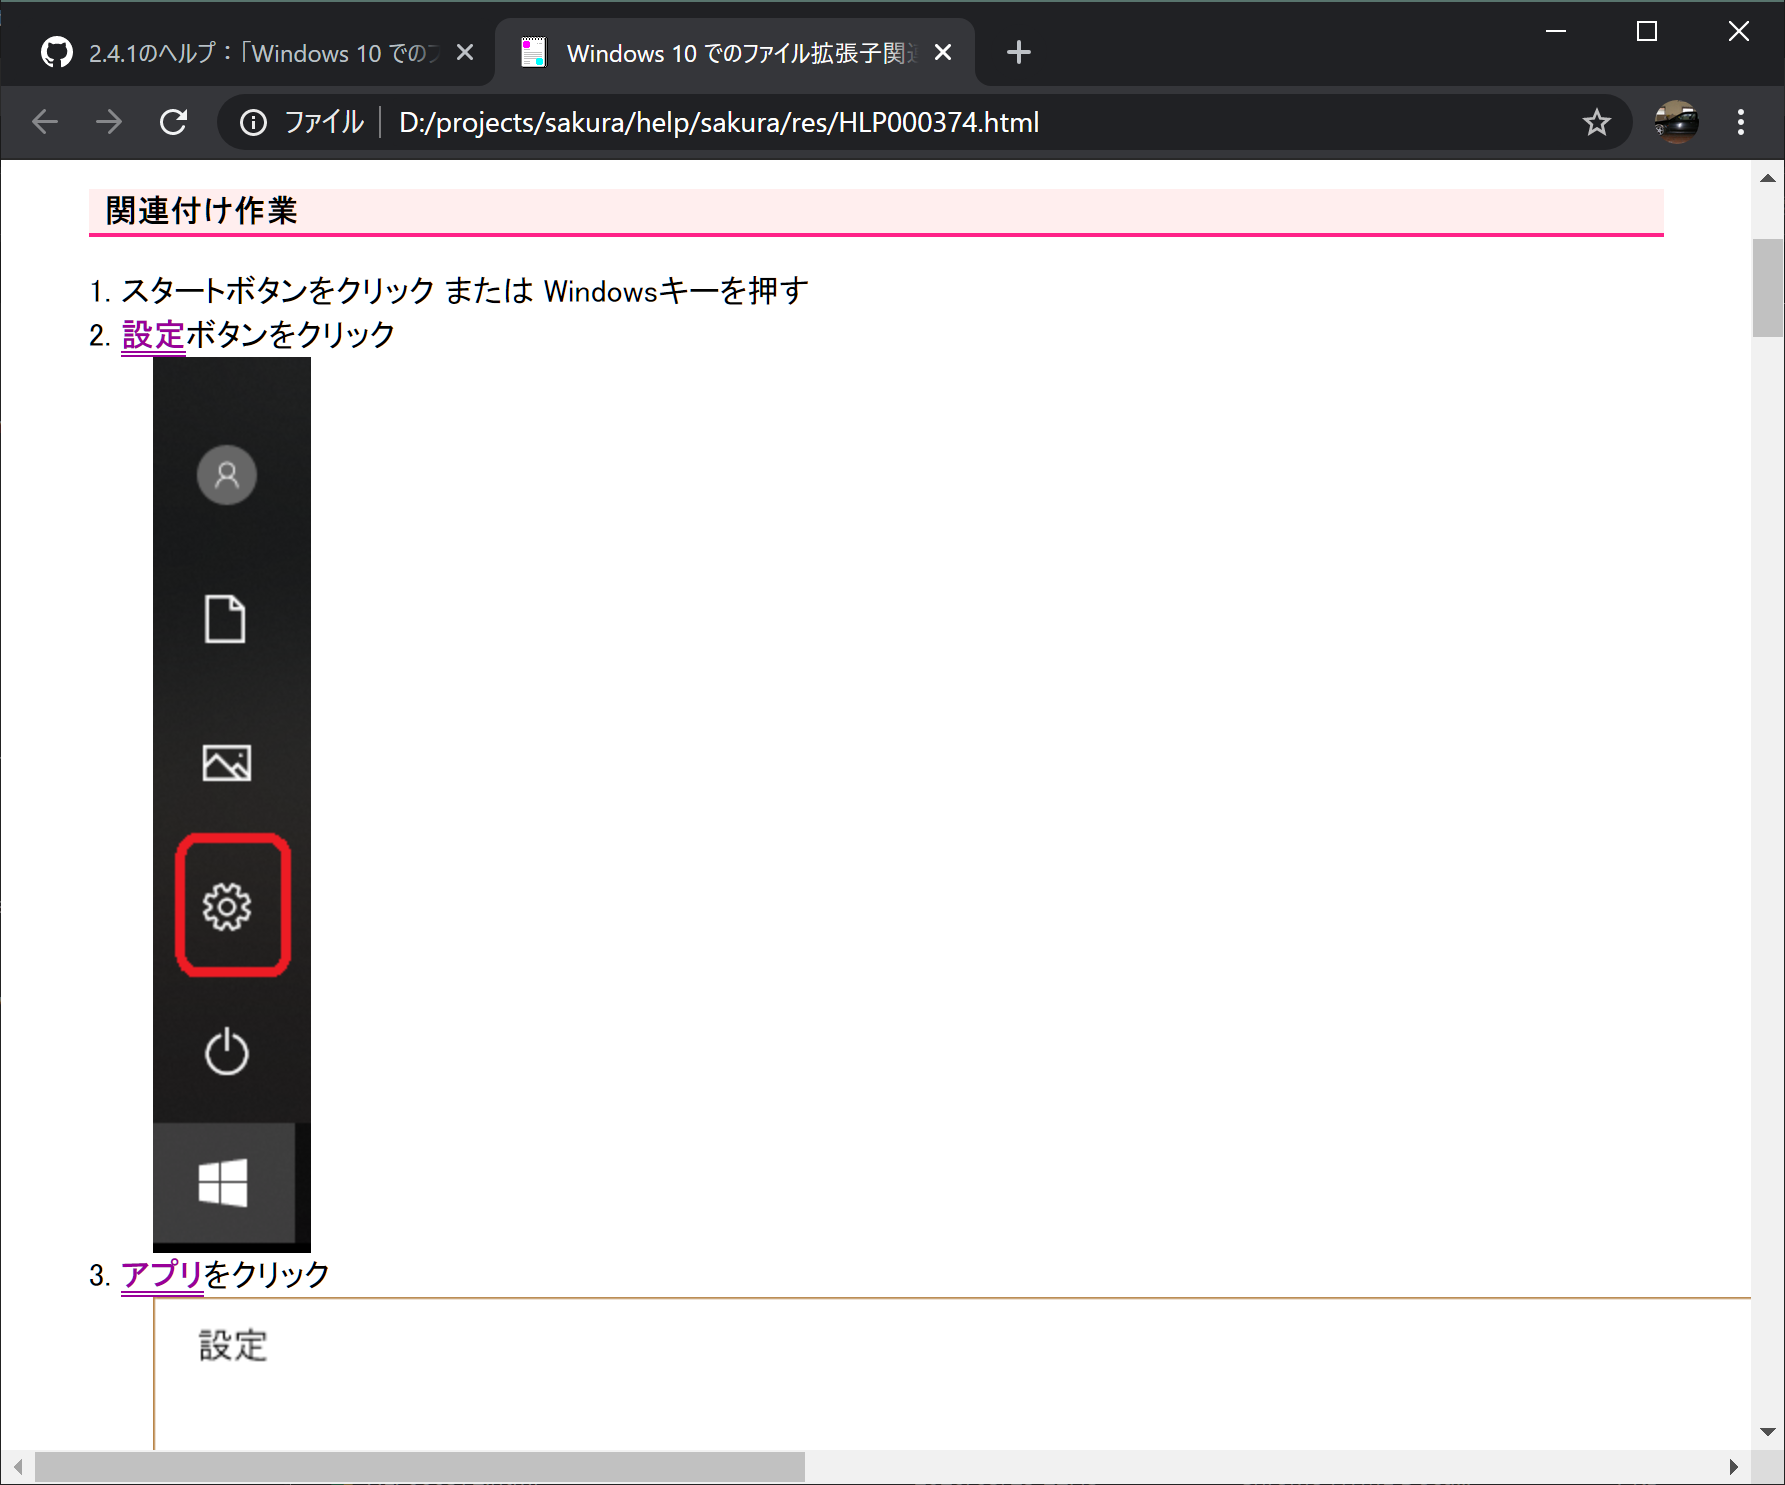Click the horizontal scrollbar left arrow

[17, 1467]
